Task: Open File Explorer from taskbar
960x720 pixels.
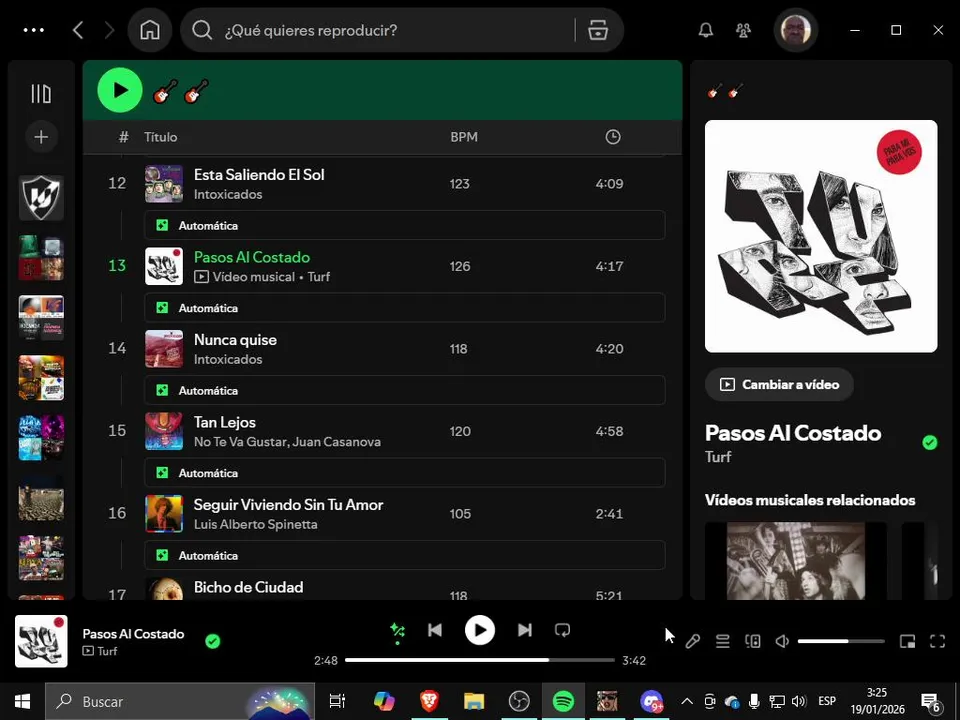Action: coord(474,701)
